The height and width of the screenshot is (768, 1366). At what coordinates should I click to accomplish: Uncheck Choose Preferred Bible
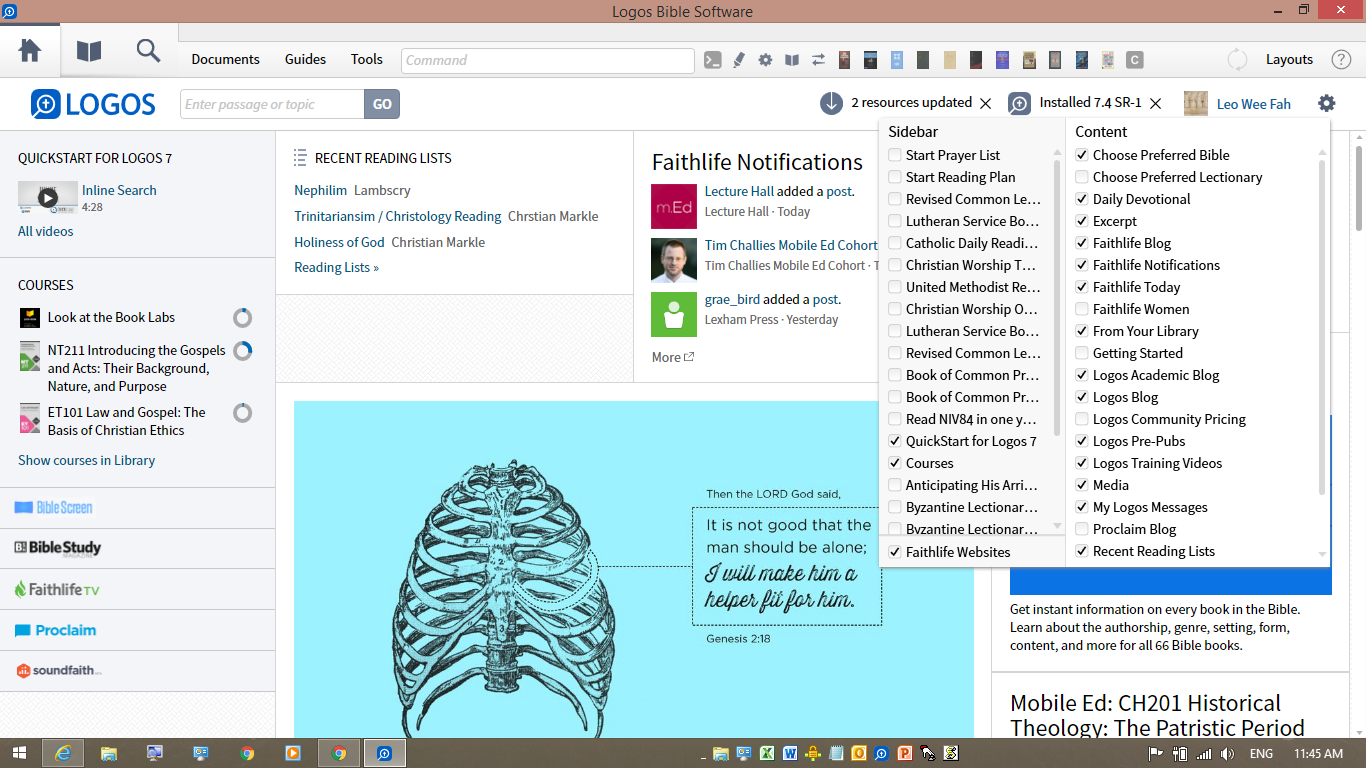[x=1082, y=155]
